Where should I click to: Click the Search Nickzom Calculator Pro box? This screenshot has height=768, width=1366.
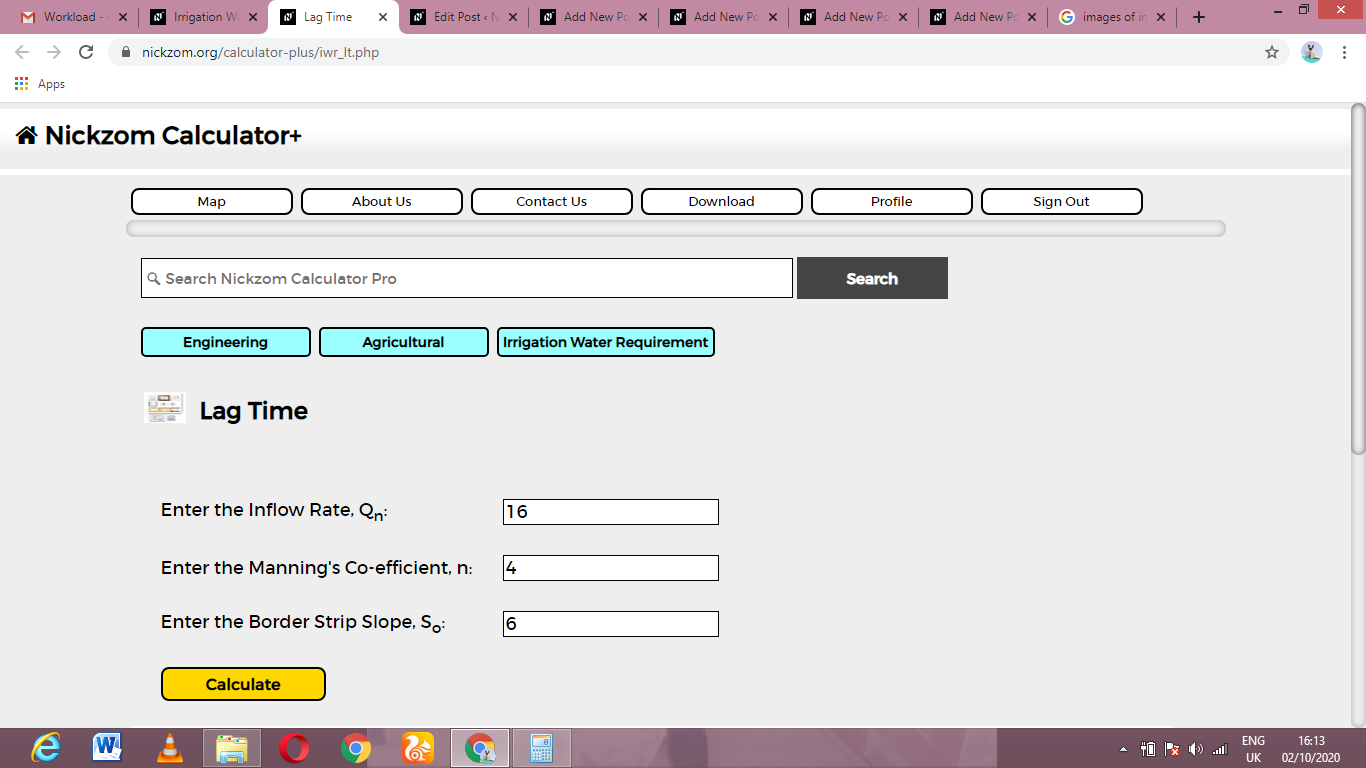467,278
